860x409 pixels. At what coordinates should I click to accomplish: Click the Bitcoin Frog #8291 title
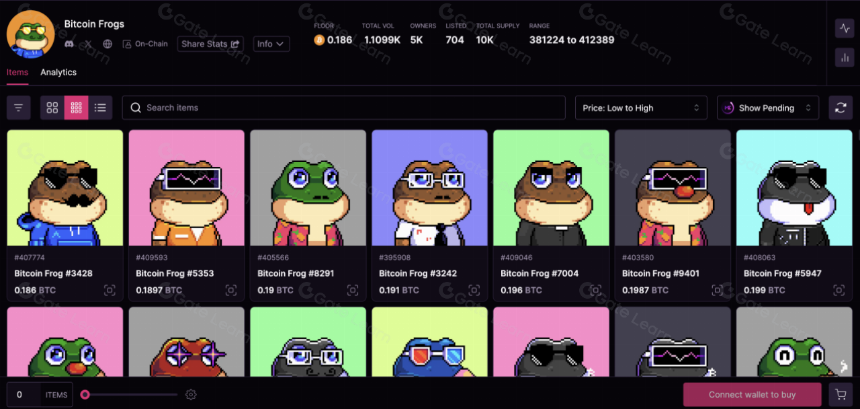tap(296, 273)
